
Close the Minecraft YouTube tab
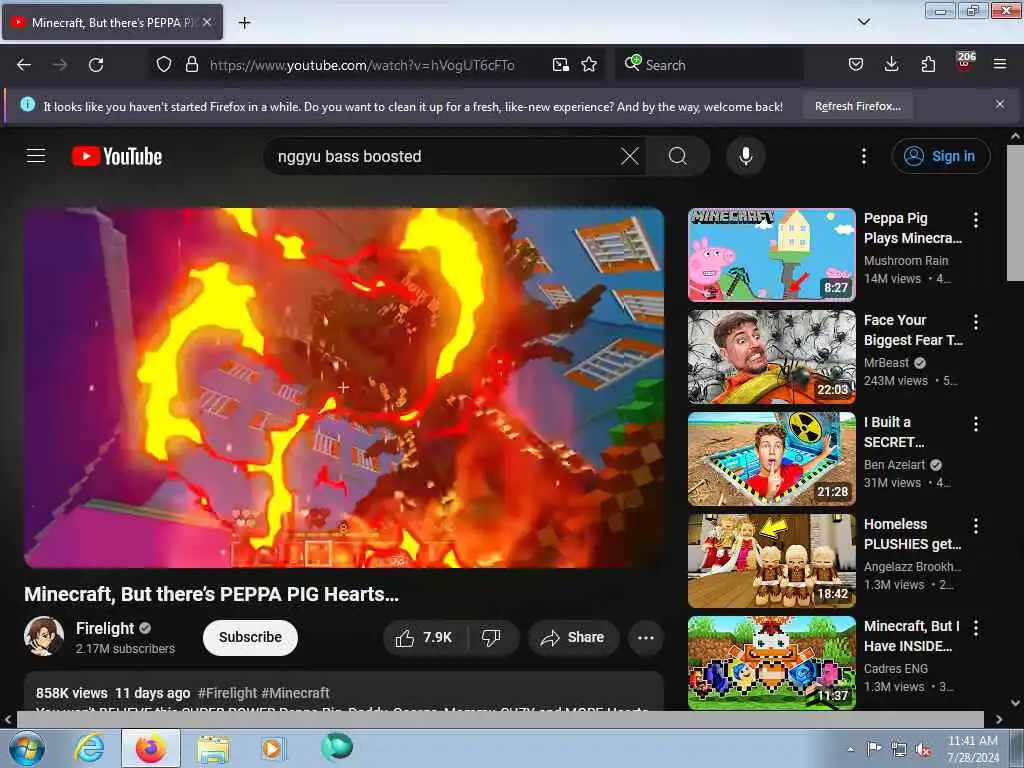207,22
